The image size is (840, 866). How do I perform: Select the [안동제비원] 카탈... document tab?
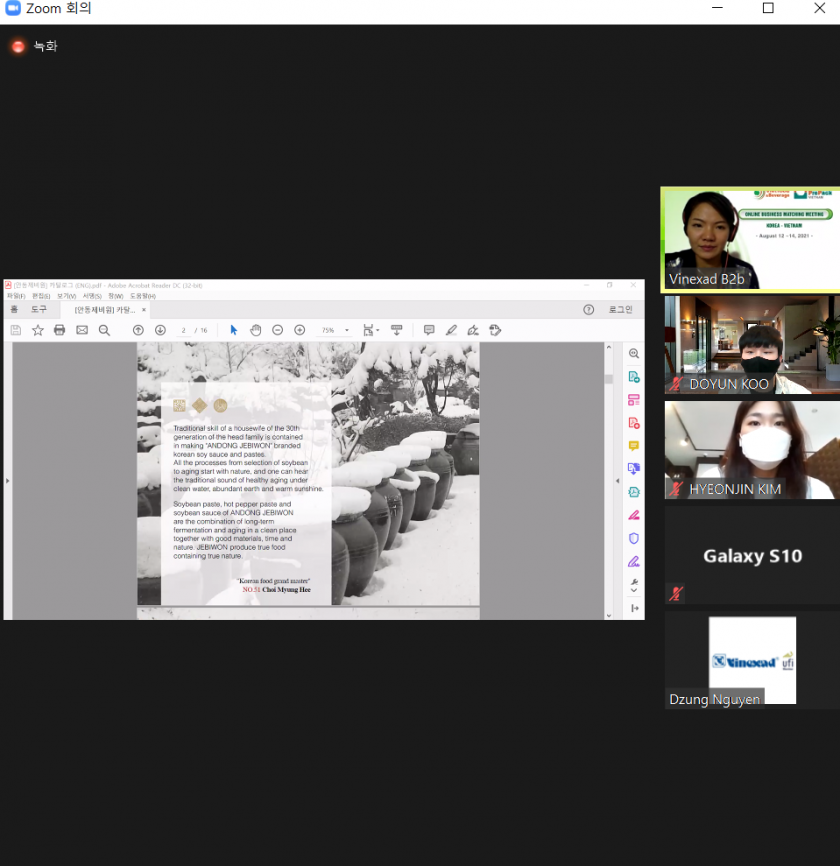point(105,310)
